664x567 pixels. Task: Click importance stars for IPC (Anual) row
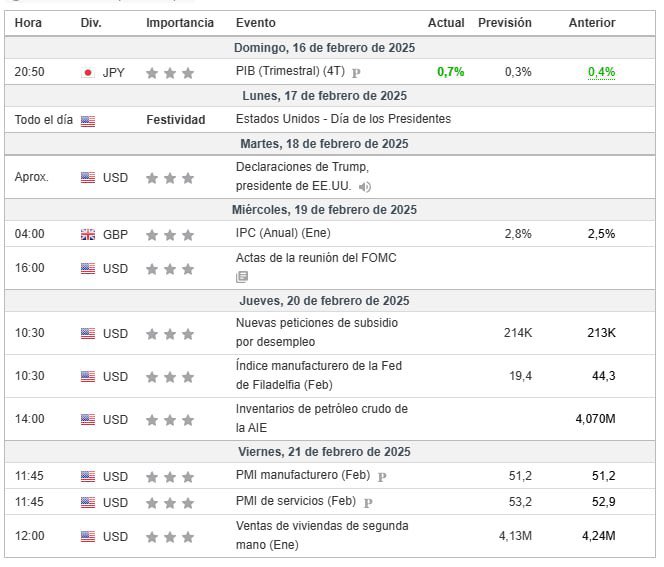coord(170,235)
